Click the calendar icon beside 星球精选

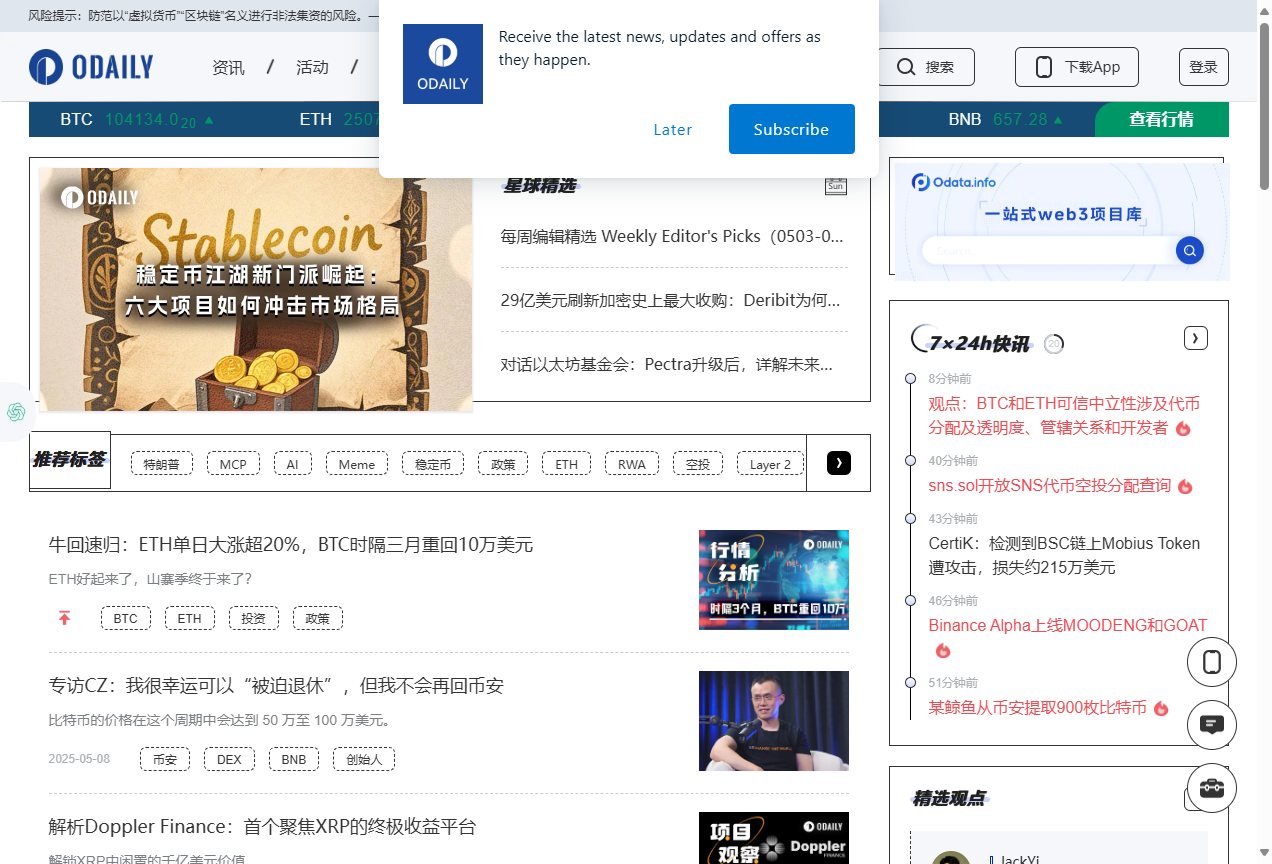pos(835,185)
